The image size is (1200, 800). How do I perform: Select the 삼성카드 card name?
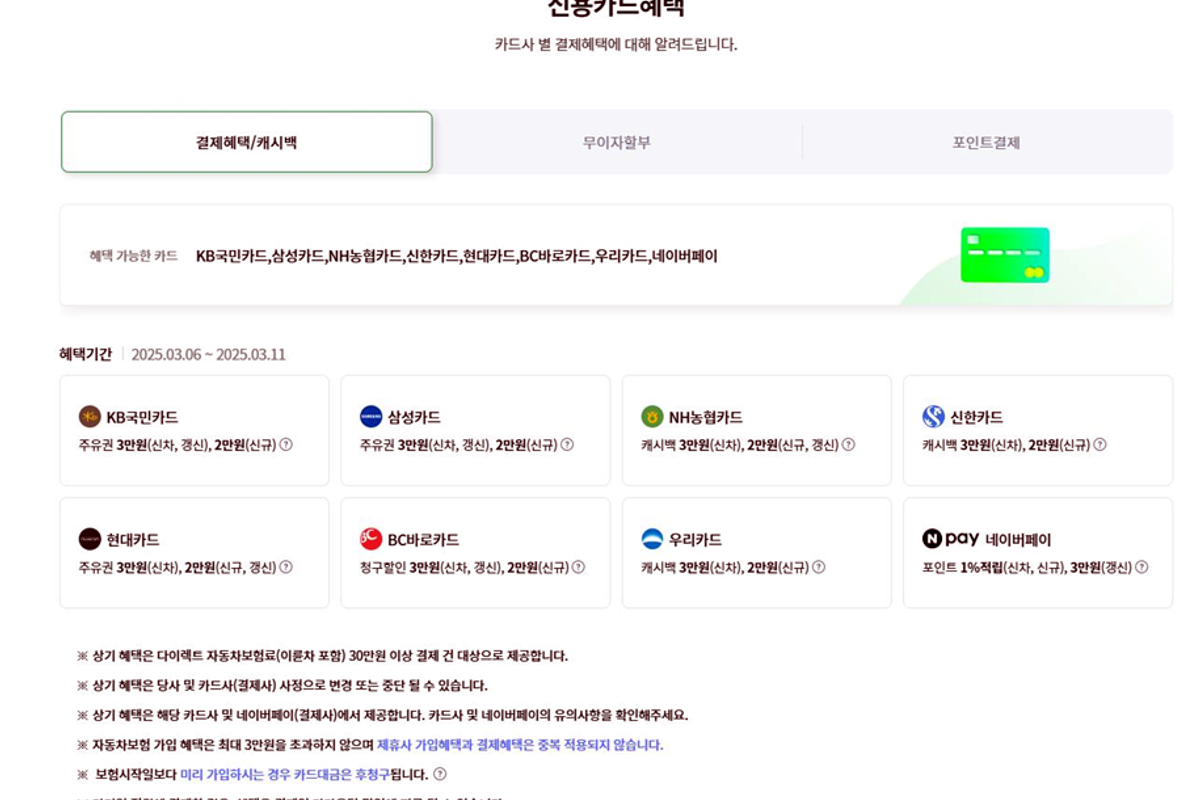click(x=414, y=417)
